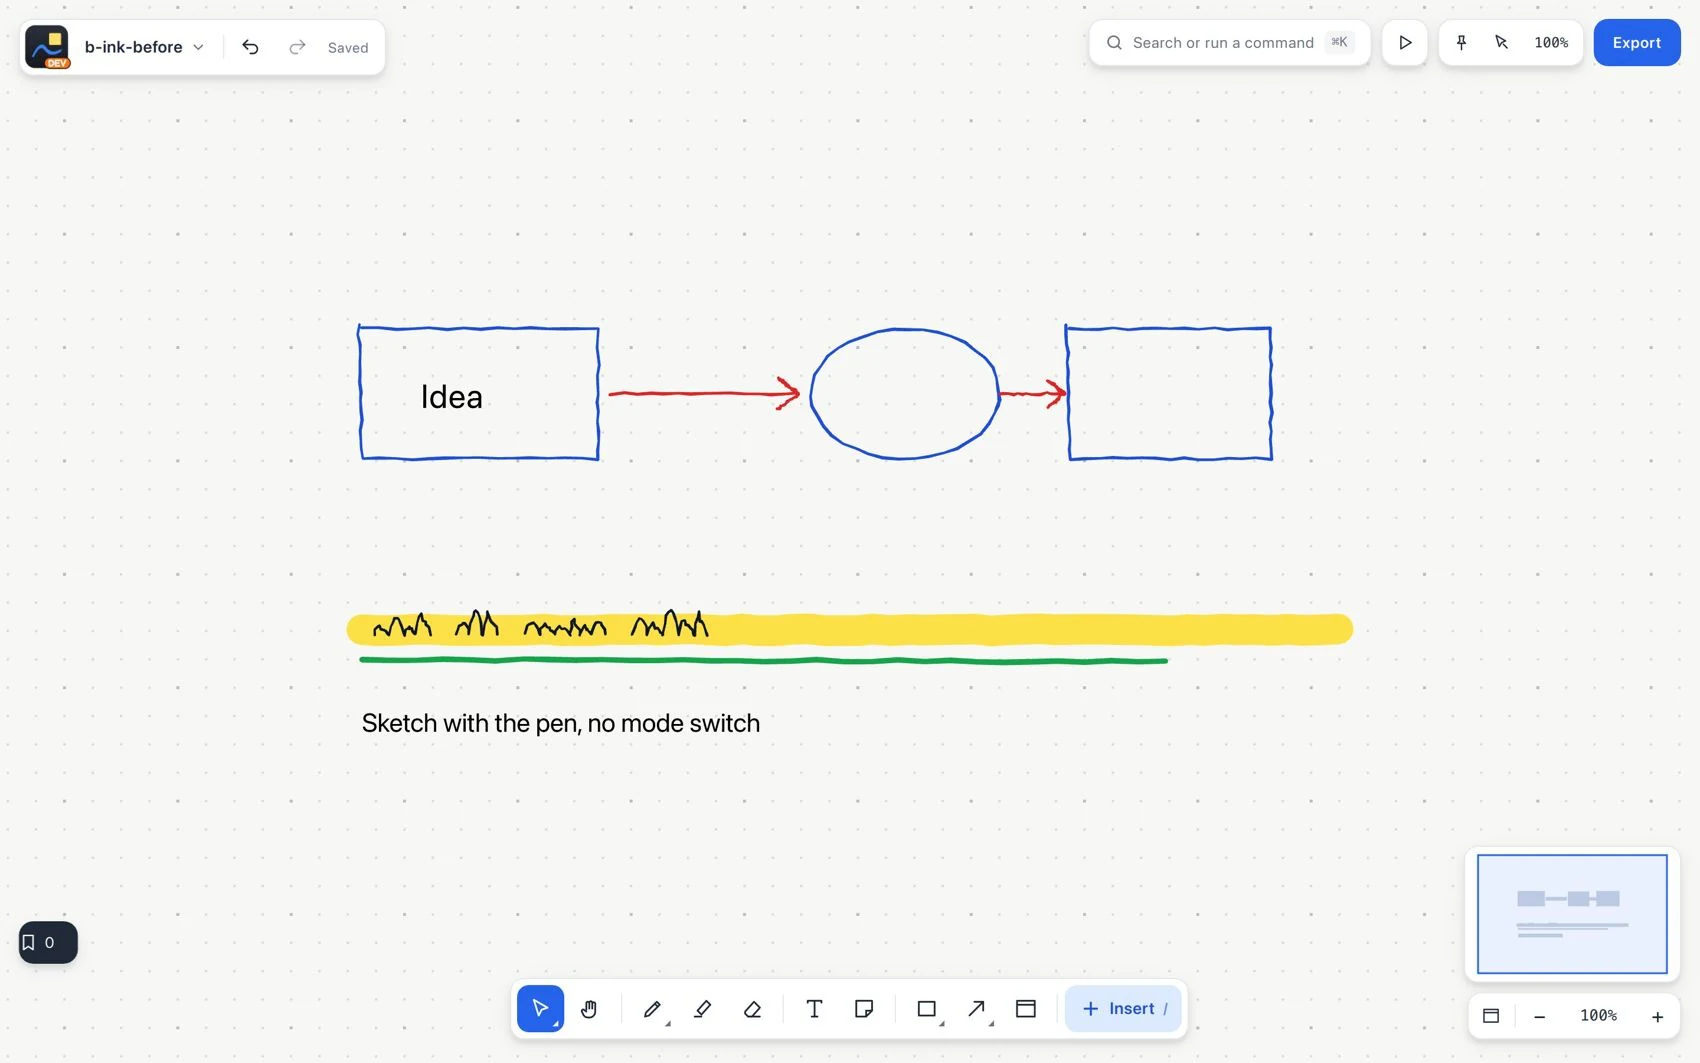Click the cursor icon beside the pin
This screenshot has width=1700, height=1063.
point(1501,42)
